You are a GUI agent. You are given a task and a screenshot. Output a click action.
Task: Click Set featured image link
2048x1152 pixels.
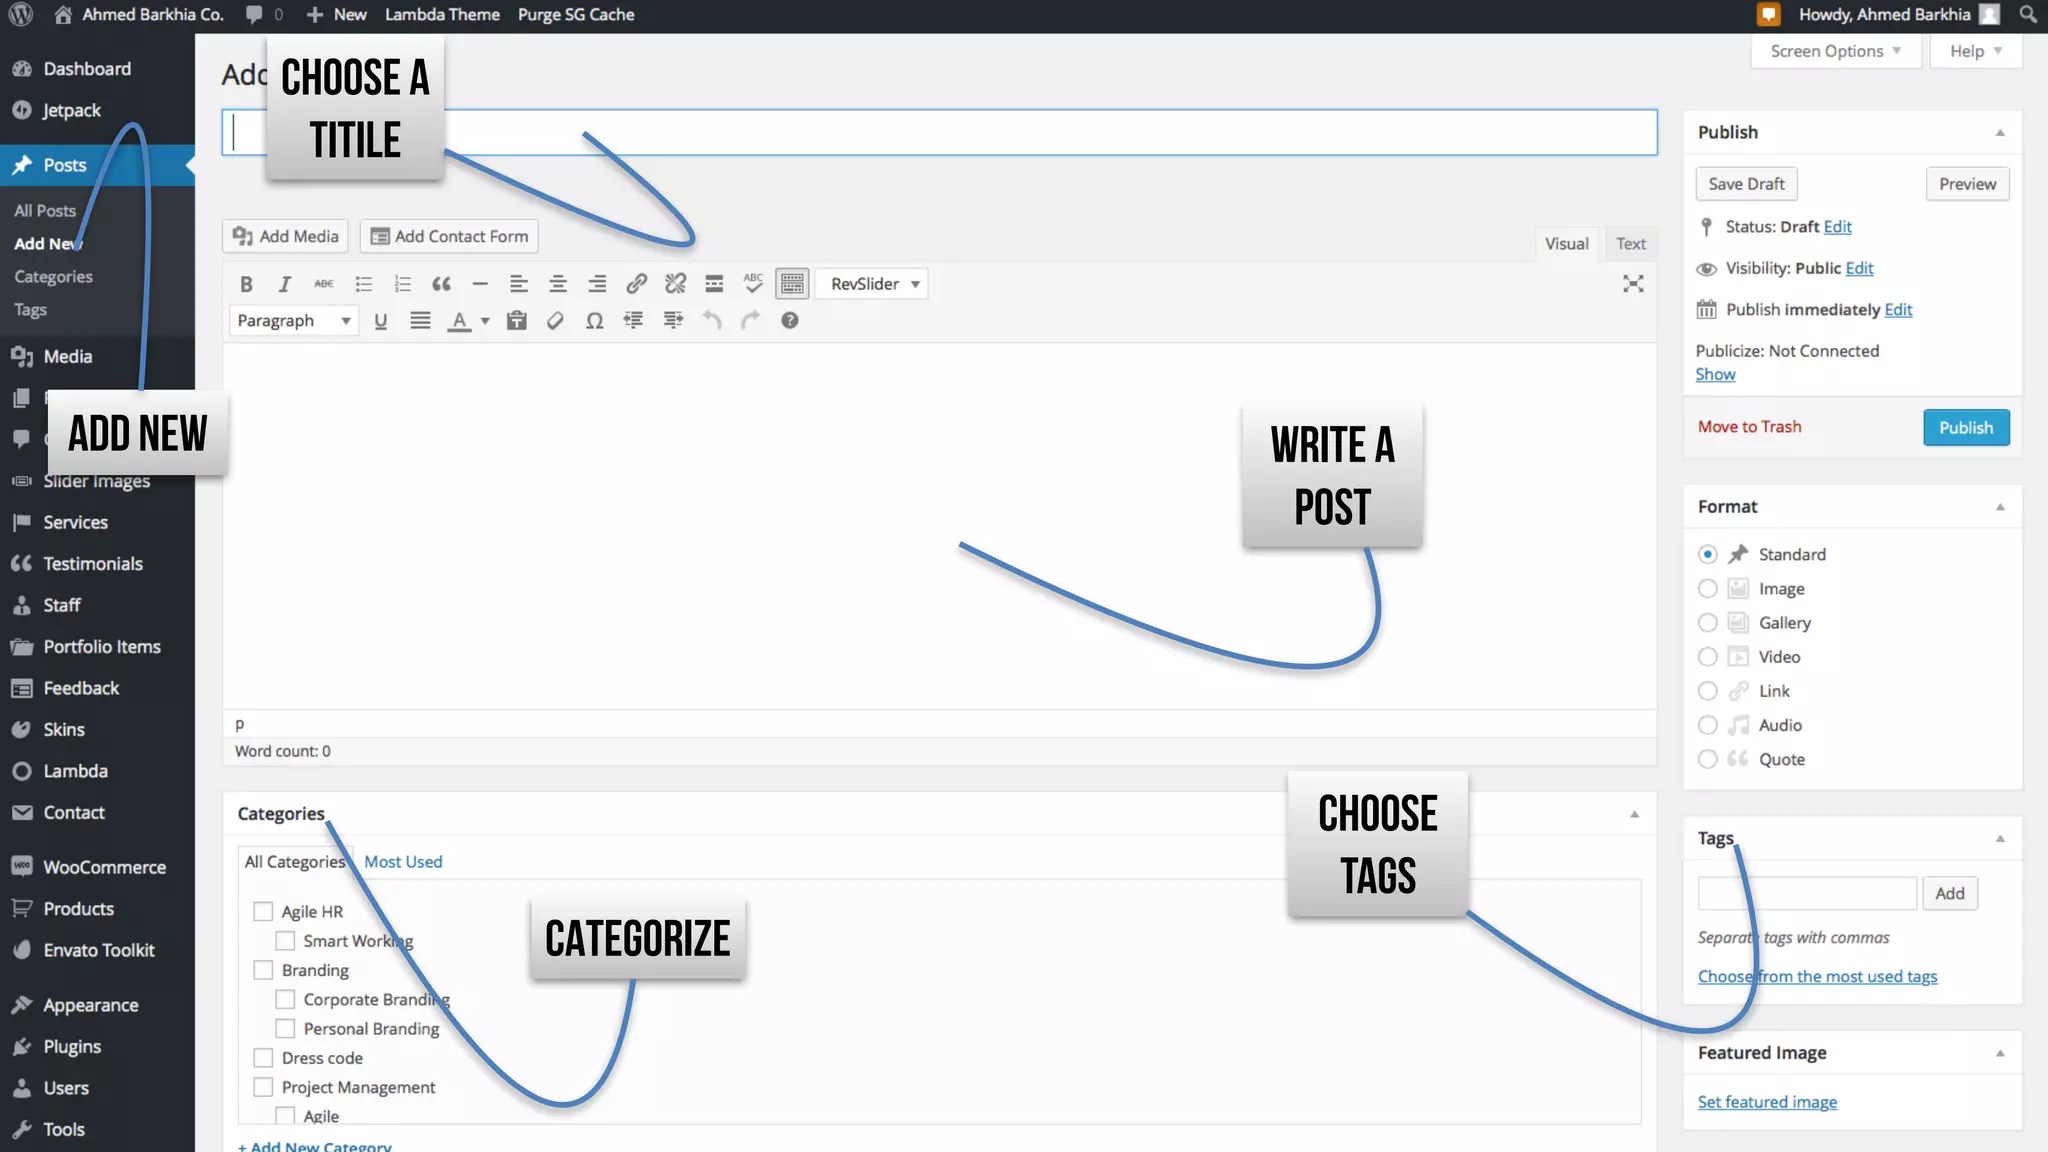(1767, 1102)
